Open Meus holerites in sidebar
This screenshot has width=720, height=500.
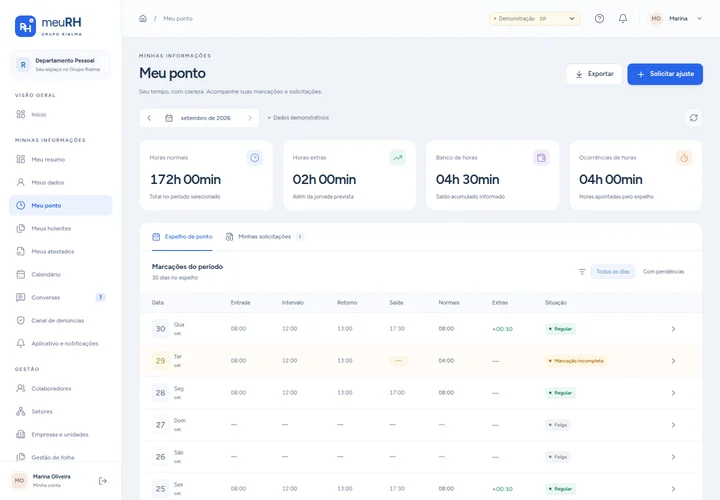(x=61, y=228)
